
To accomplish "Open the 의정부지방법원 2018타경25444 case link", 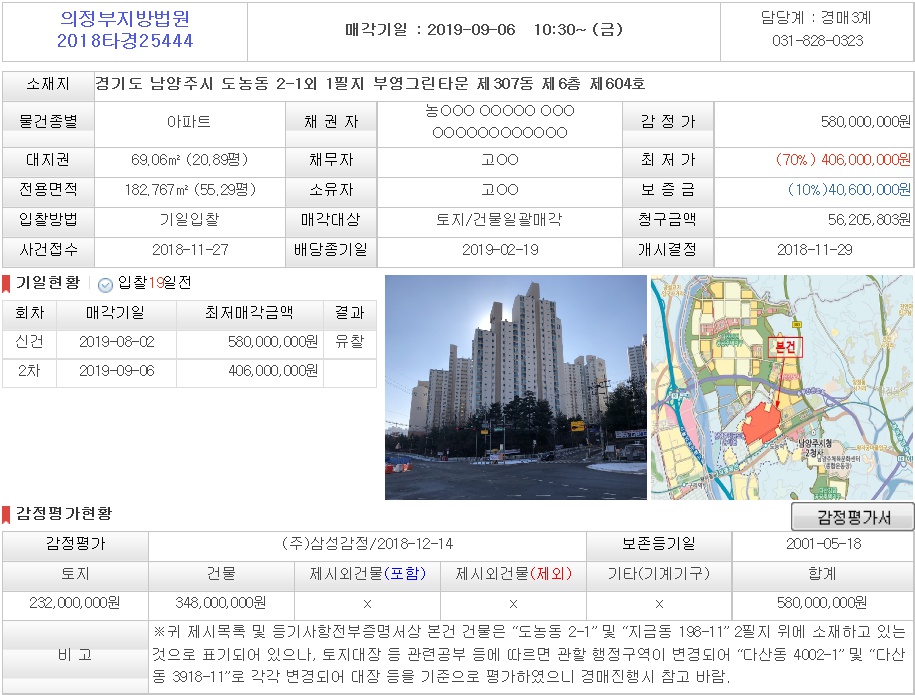I will (125, 30).
